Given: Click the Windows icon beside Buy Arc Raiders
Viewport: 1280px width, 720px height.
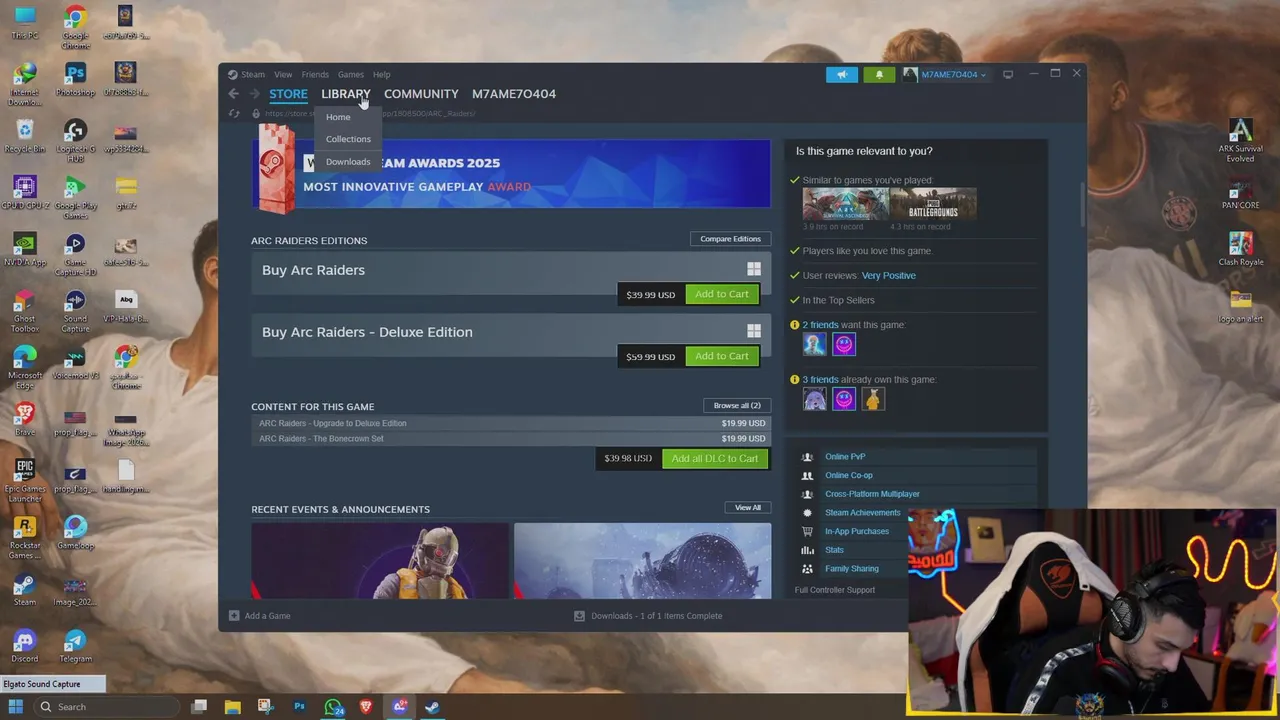Looking at the screenshot, I should click(754, 269).
